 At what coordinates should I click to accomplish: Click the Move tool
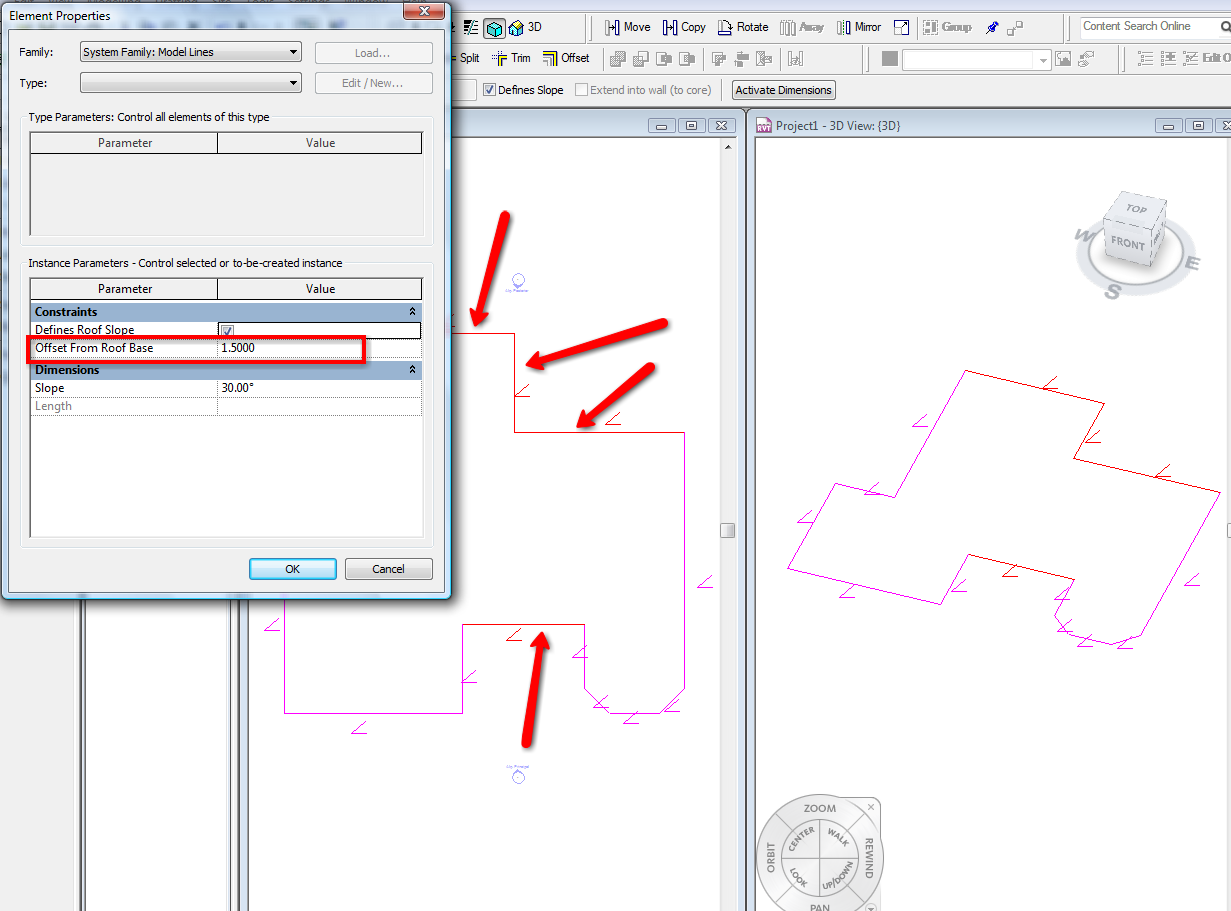coord(627,27)
